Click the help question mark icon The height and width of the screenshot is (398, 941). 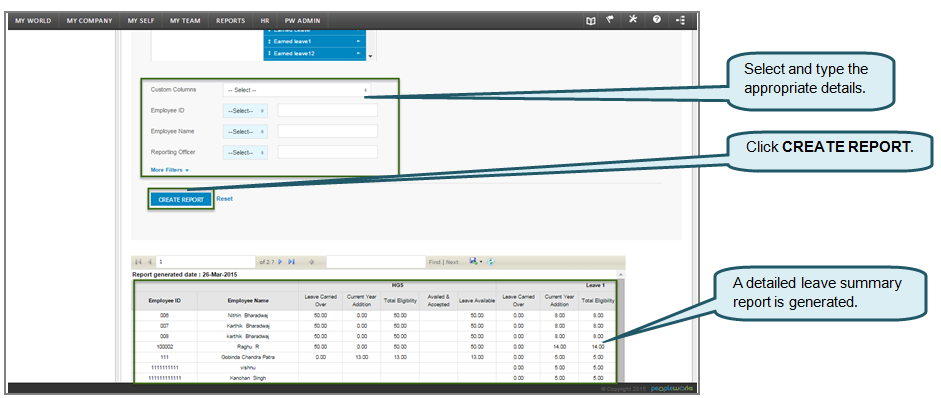pos(657,20)
